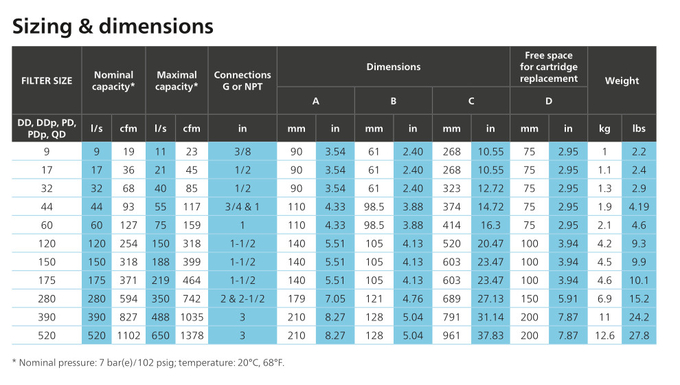Image resolution: width=680 pixels, height=385 pixels.
Task: Click the Dimensions group header
Action: point(393,67)
